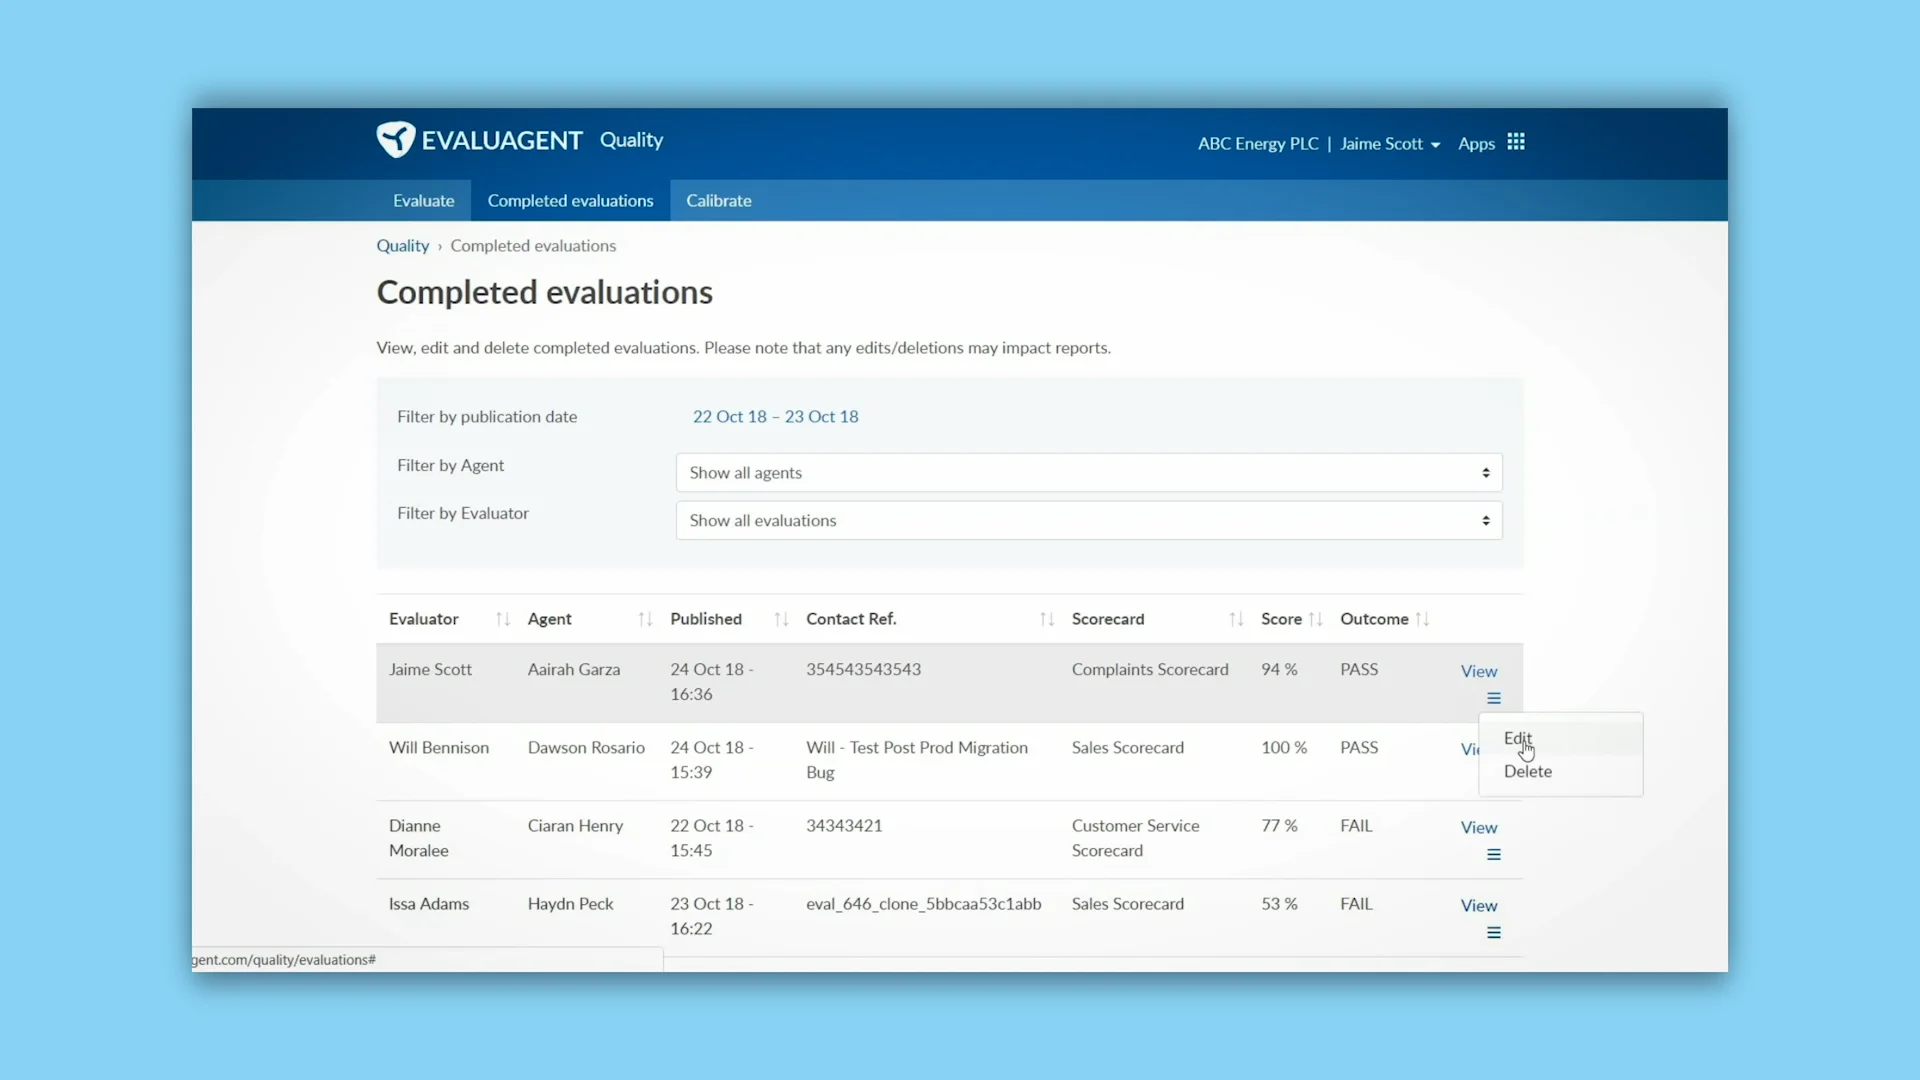Click eval_646_clone_5bbcaa53c1abb contact reference
This screenshot has height=1080, width=1920.
coord(923,904)
